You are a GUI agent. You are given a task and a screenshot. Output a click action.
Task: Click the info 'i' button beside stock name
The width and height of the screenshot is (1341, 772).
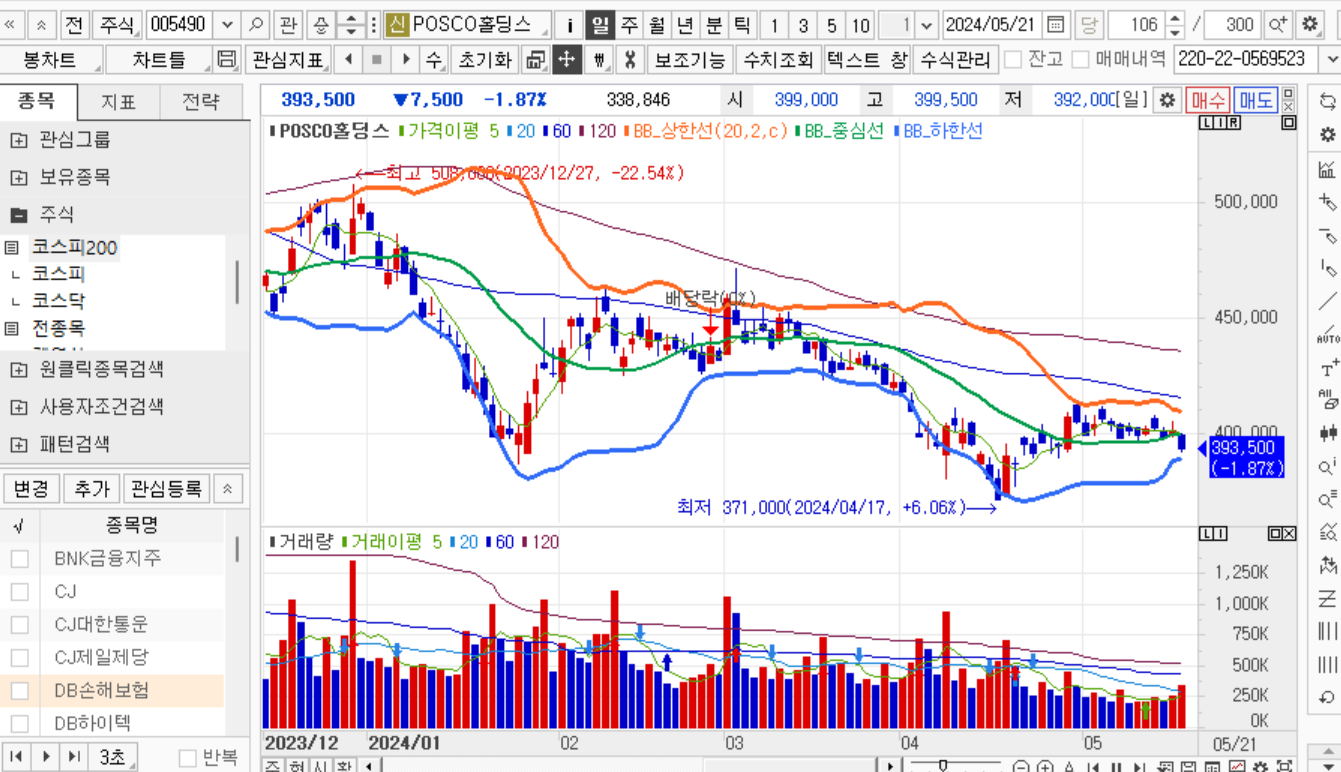point(569,25)
